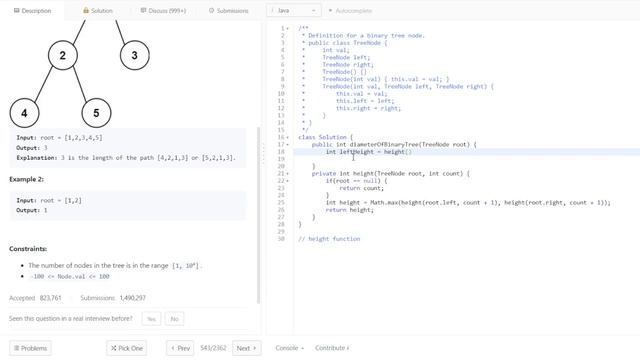Place cursor on line 18 leftHeight statement
The width and height of the screenshot is (640, 360).
(x=369, y=152)
